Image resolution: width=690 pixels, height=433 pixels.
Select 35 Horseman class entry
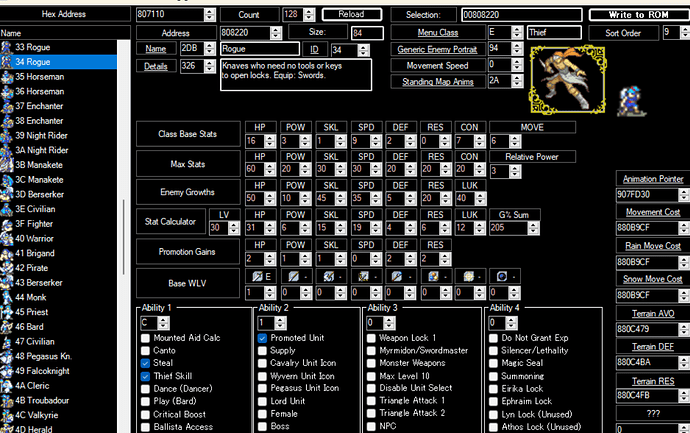[59, 77]
